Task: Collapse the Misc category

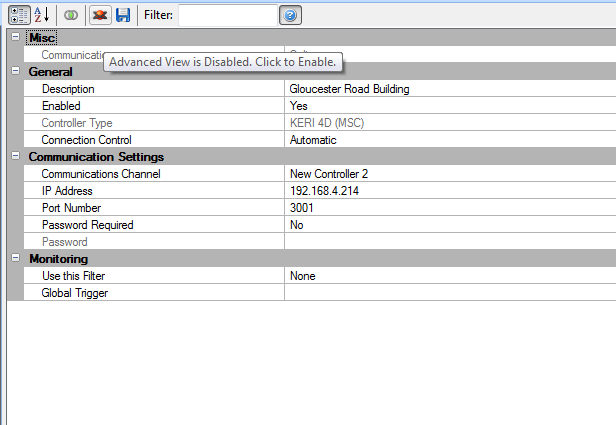Action: coord(15,37)
